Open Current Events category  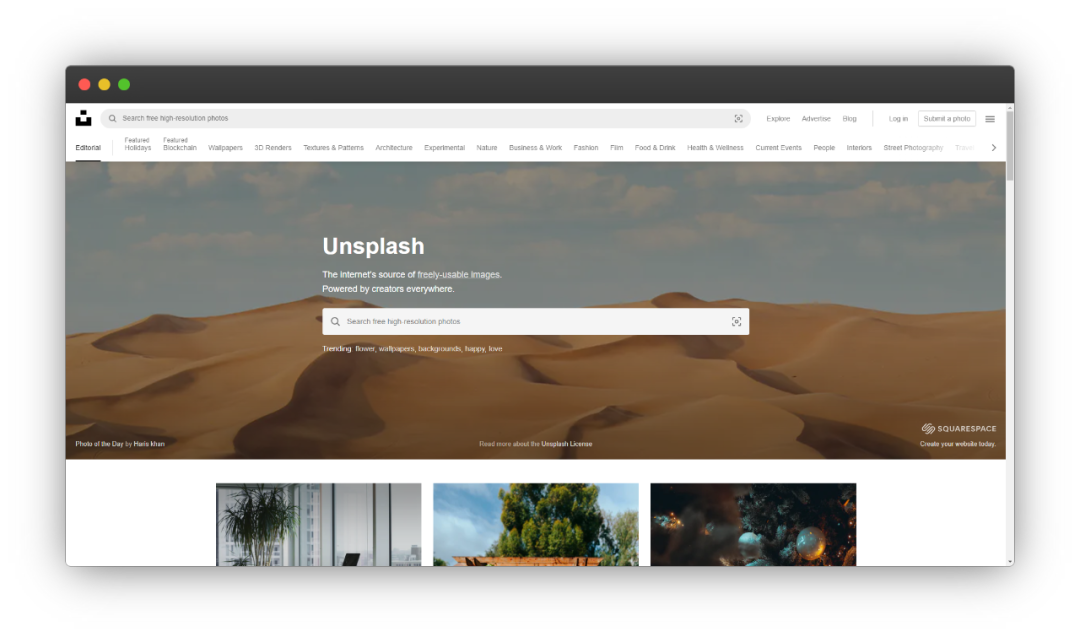(x=778, y=147)
